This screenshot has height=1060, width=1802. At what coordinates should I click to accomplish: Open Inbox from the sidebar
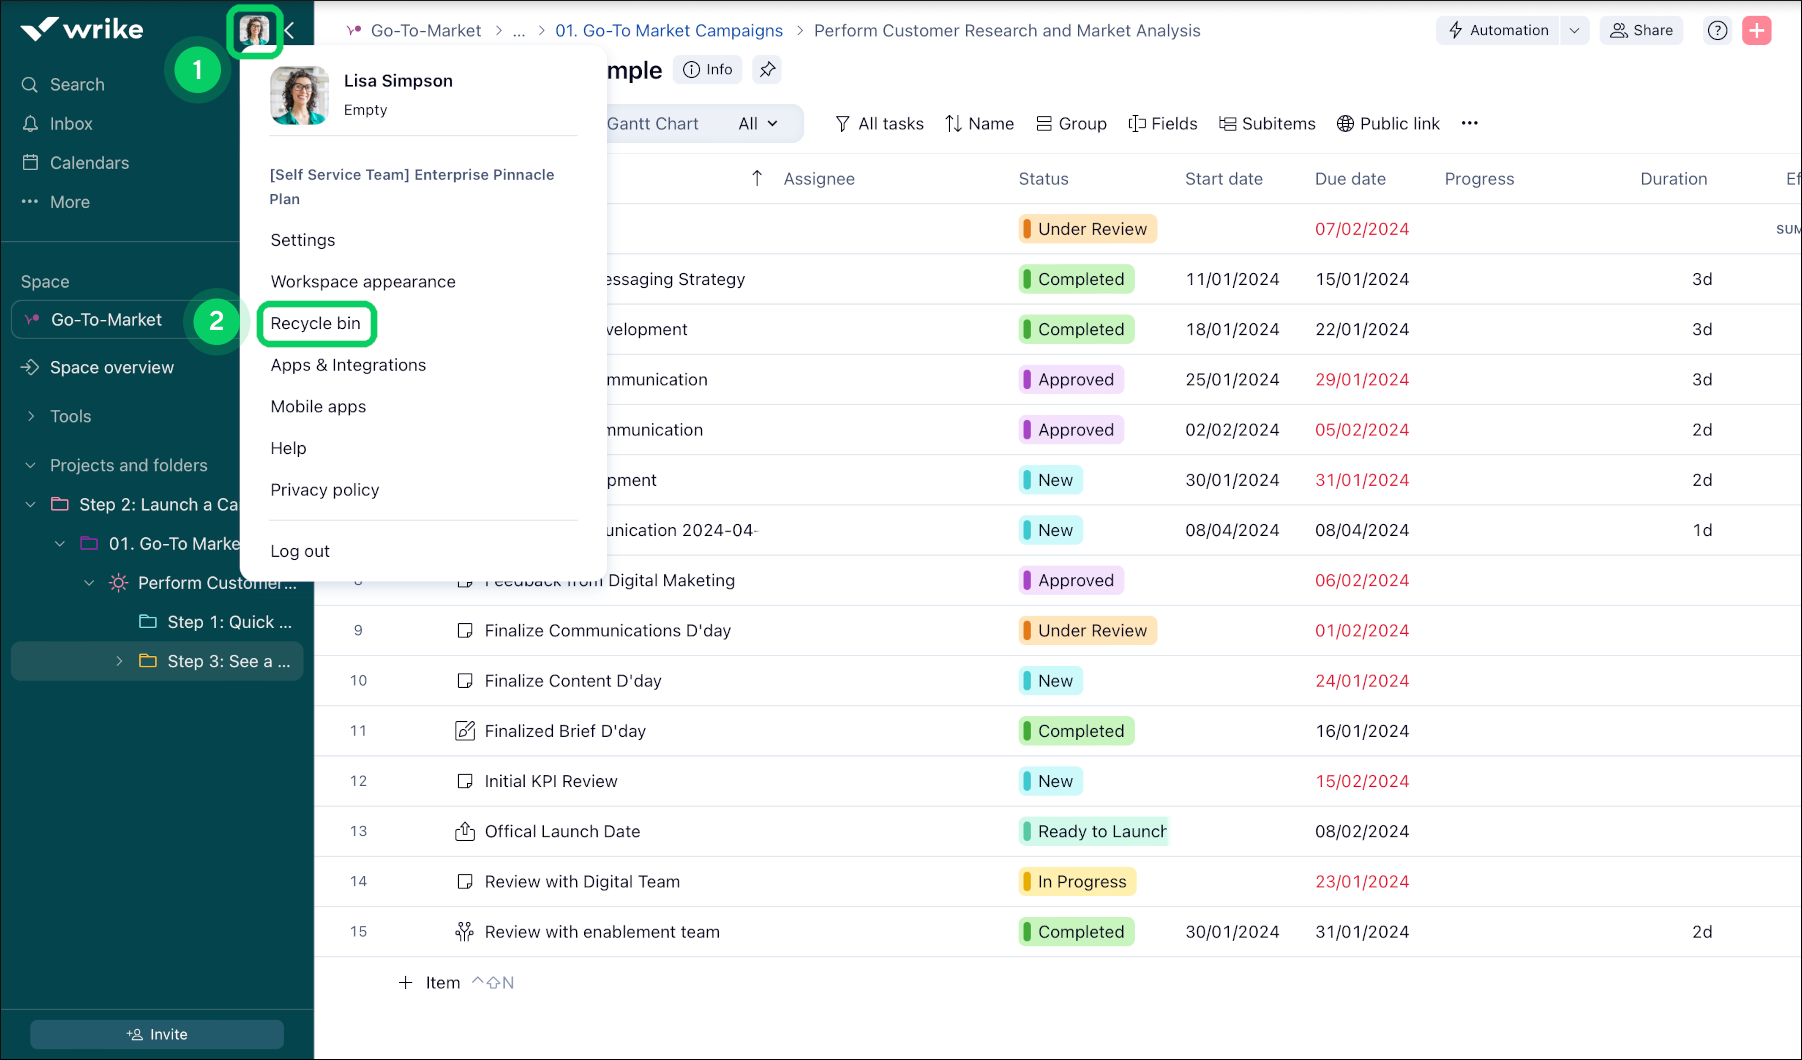click(x=70, y=124)
